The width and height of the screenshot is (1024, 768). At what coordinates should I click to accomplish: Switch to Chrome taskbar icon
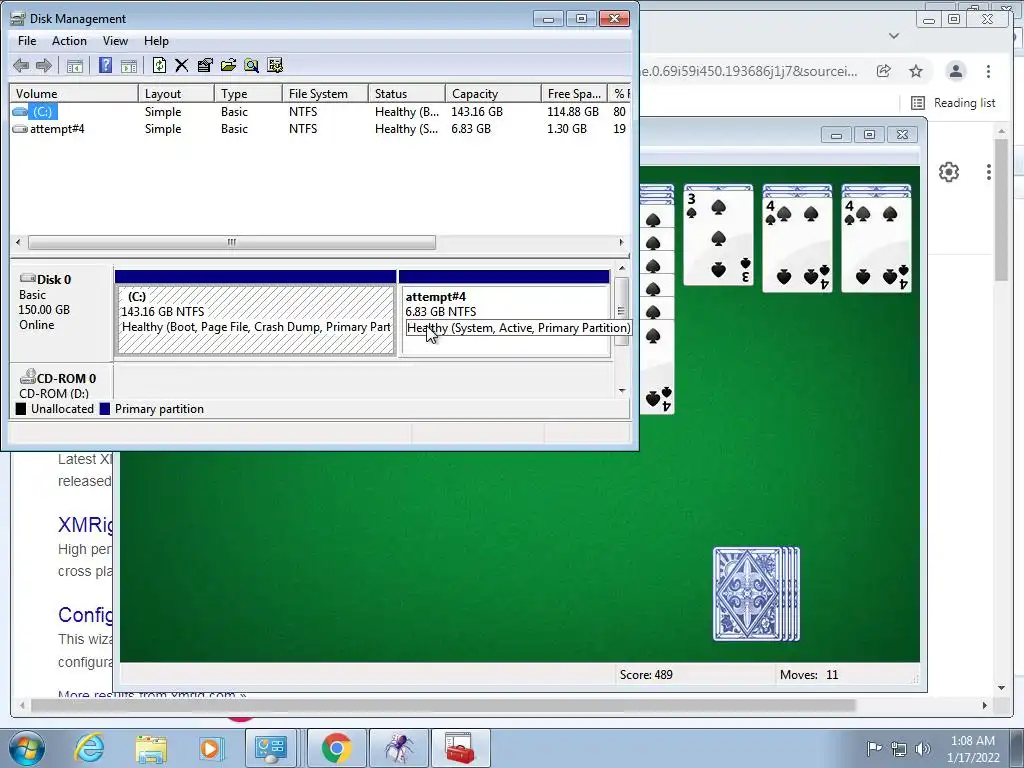tap(336, 748)
